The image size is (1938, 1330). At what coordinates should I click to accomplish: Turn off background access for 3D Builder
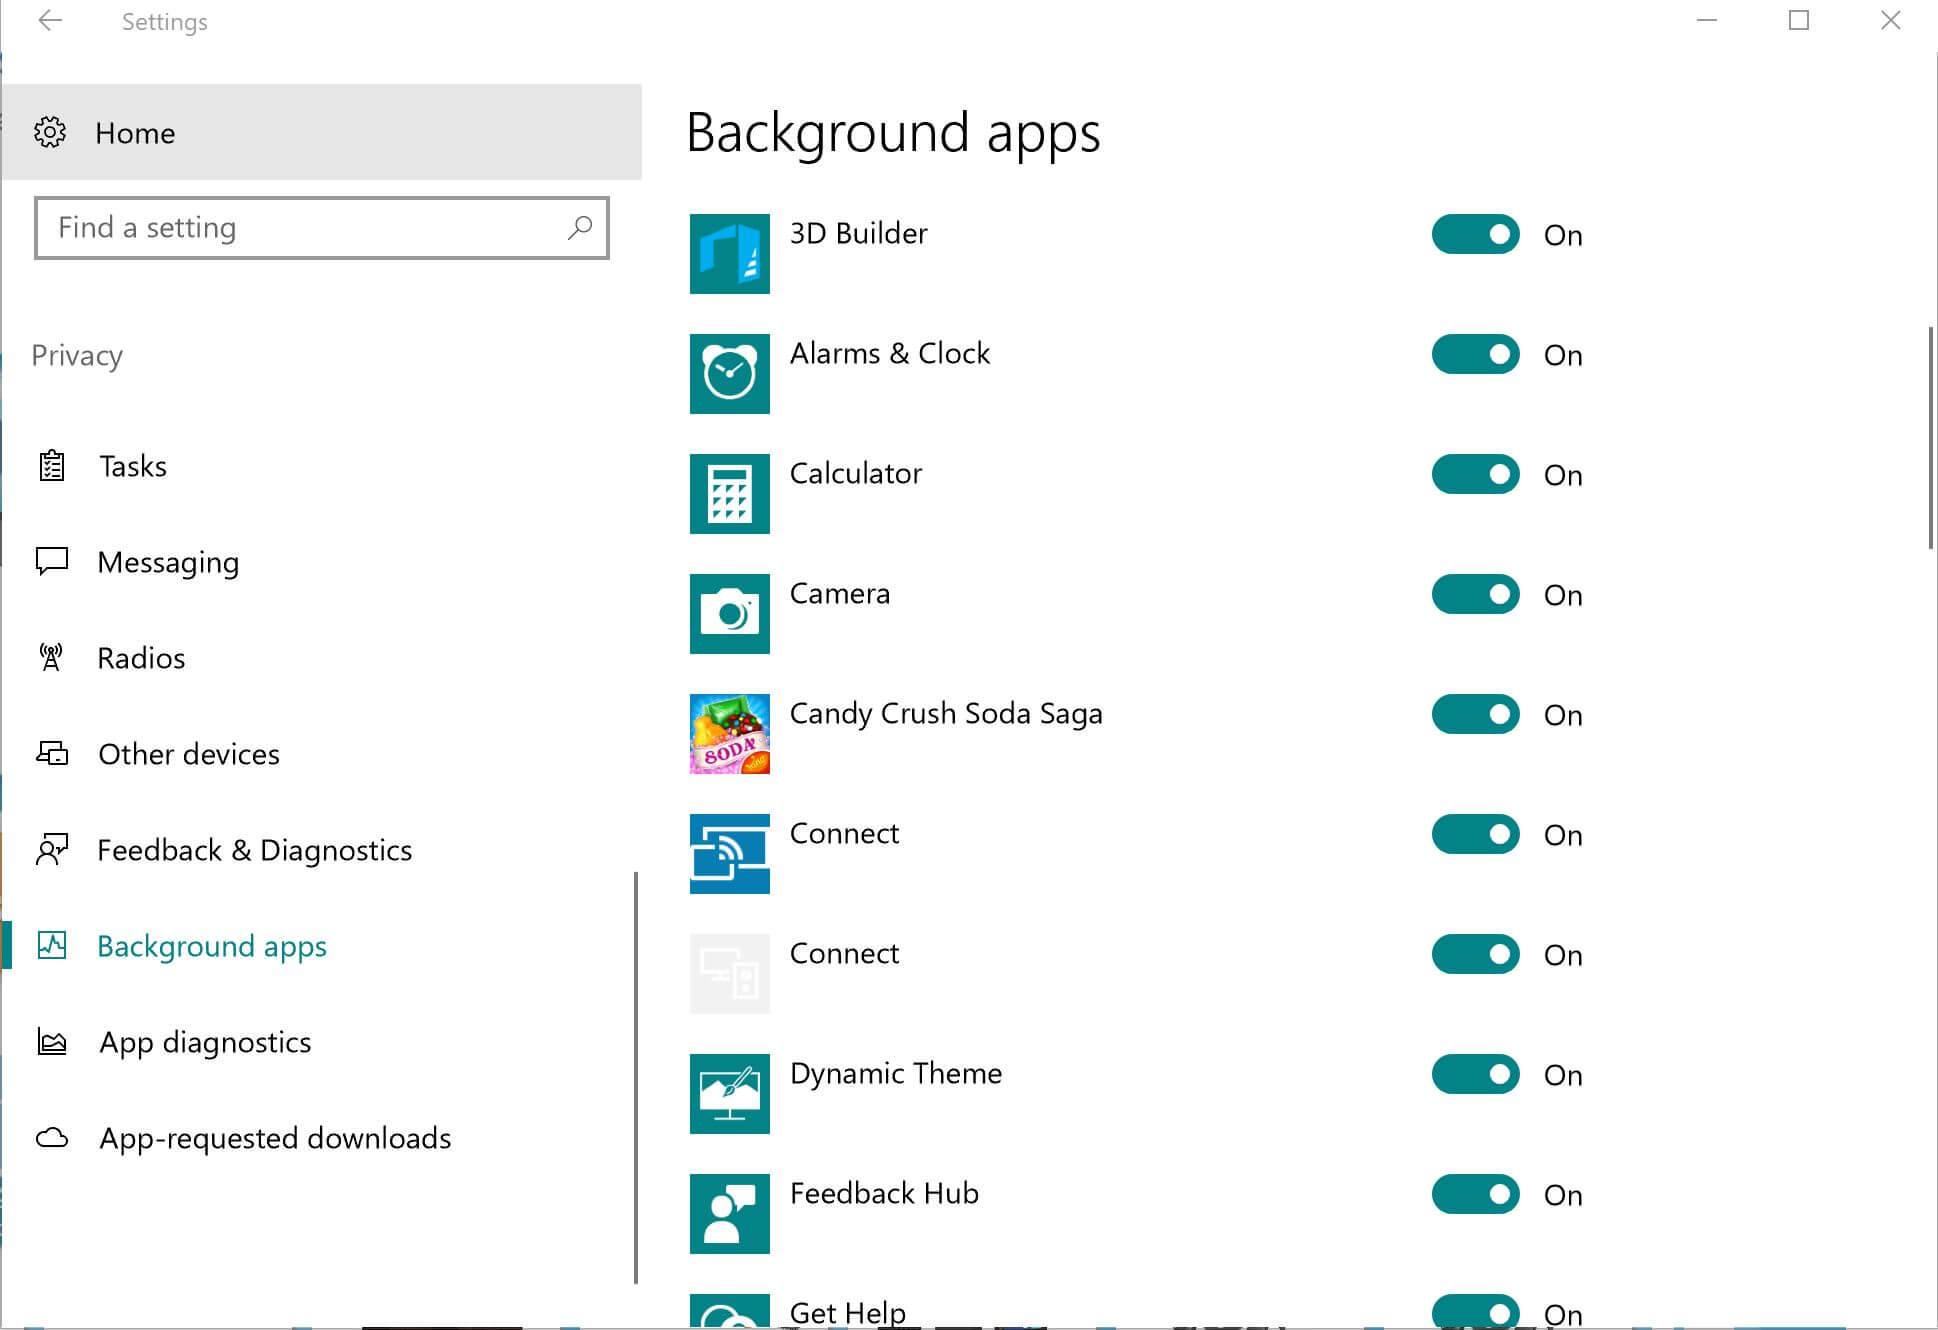(x=1475, y=234)
